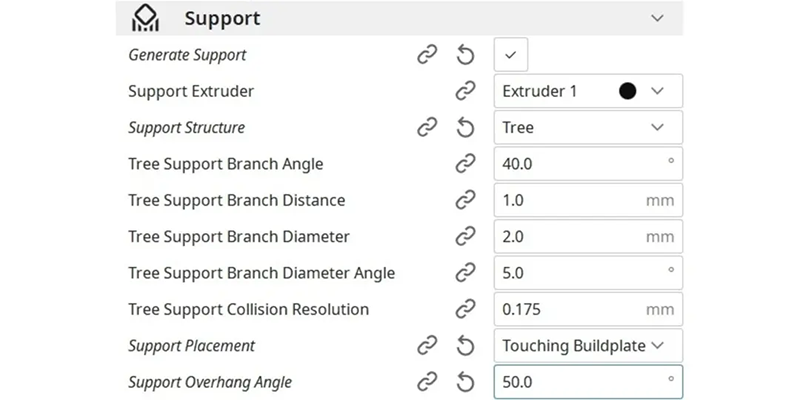This screenshot has width=800, height=400.
Task: Click link icon for Tree Support Collision Resolution
Action: point(465,309)
